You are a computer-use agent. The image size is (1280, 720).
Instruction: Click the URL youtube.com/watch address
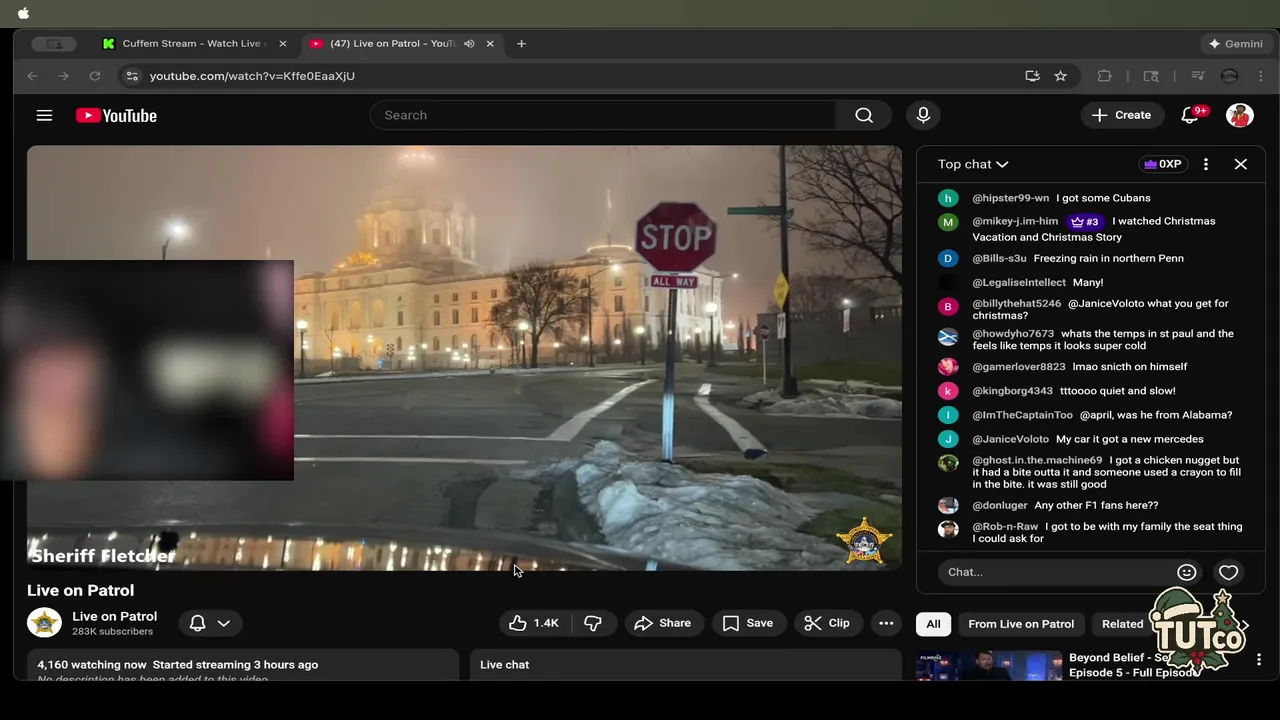pos(252,76)
